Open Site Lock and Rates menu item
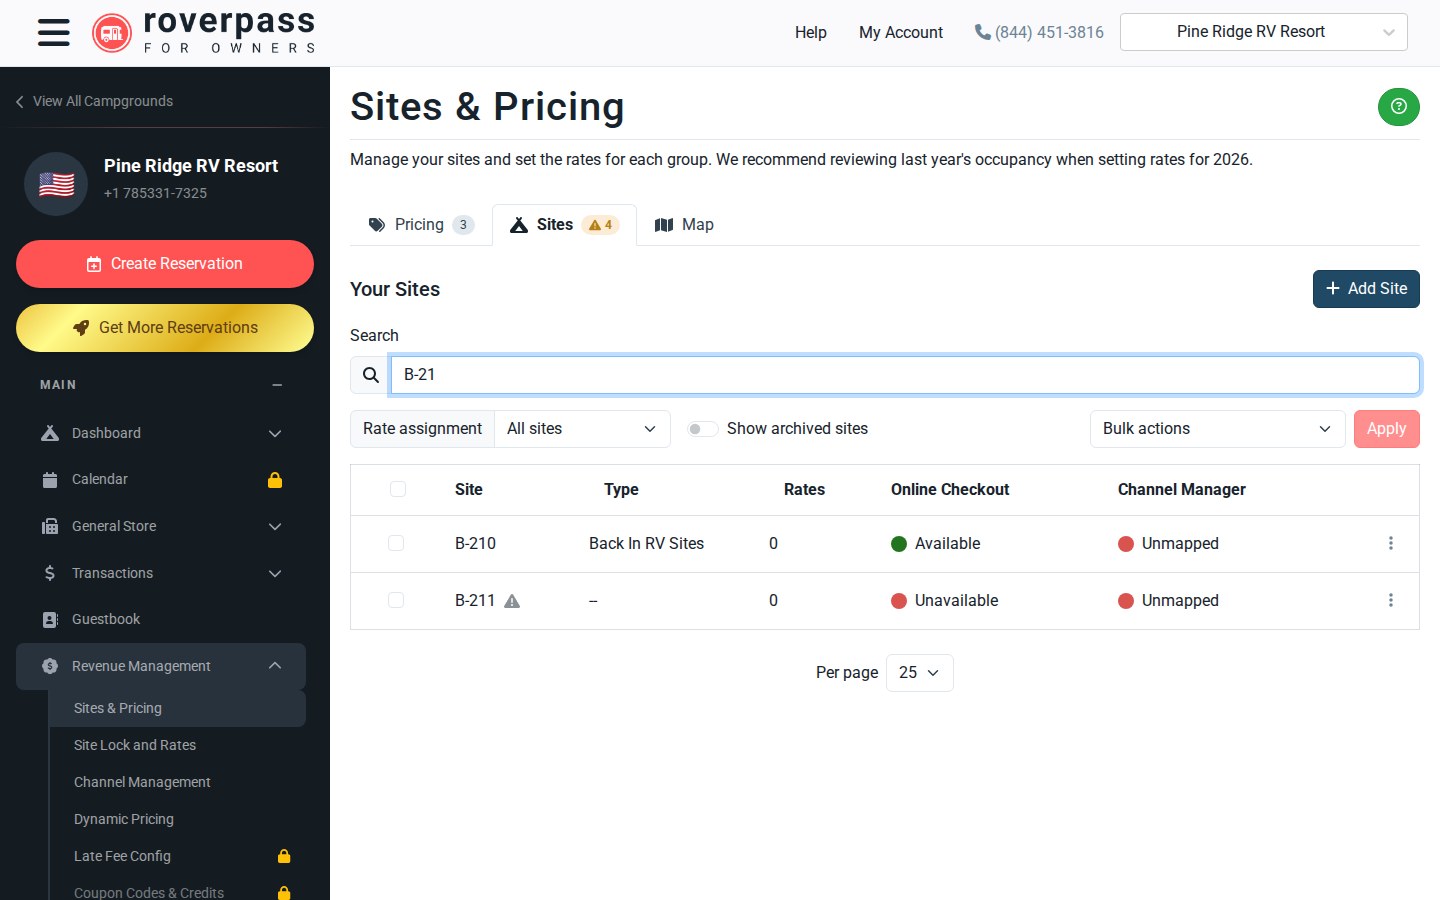This screenshot has height=900, width=1440. [x=135, y=745]
